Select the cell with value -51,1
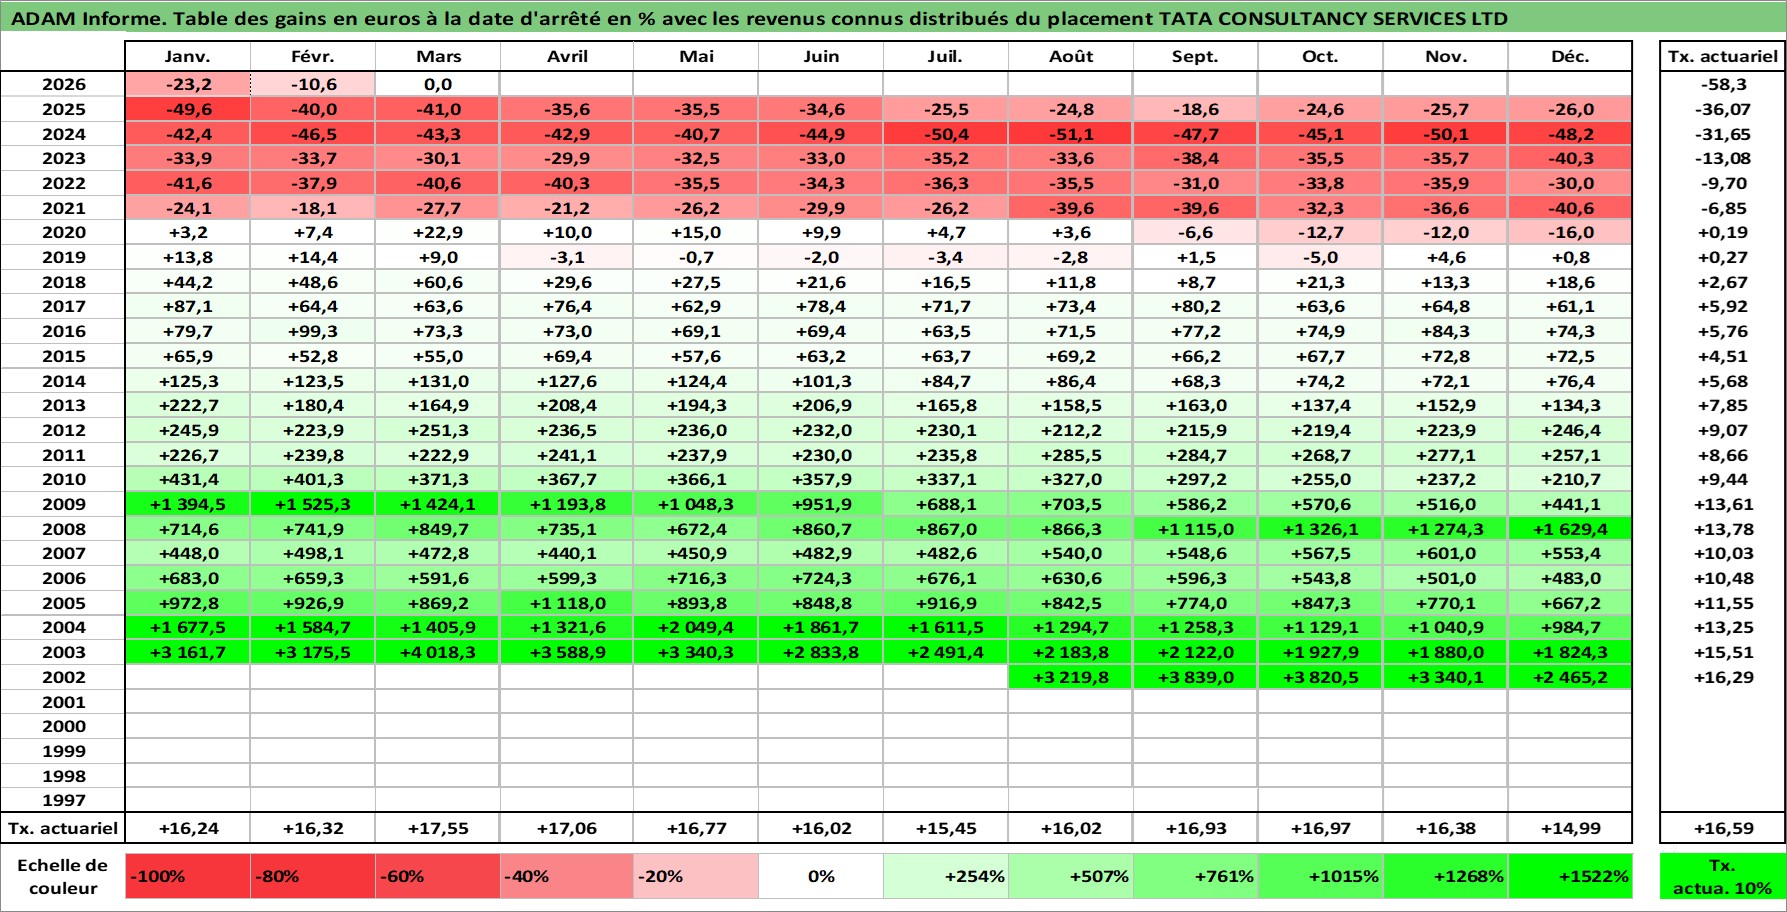The height and width of the screenshot is (912, 1787). tap(1071, 134)
